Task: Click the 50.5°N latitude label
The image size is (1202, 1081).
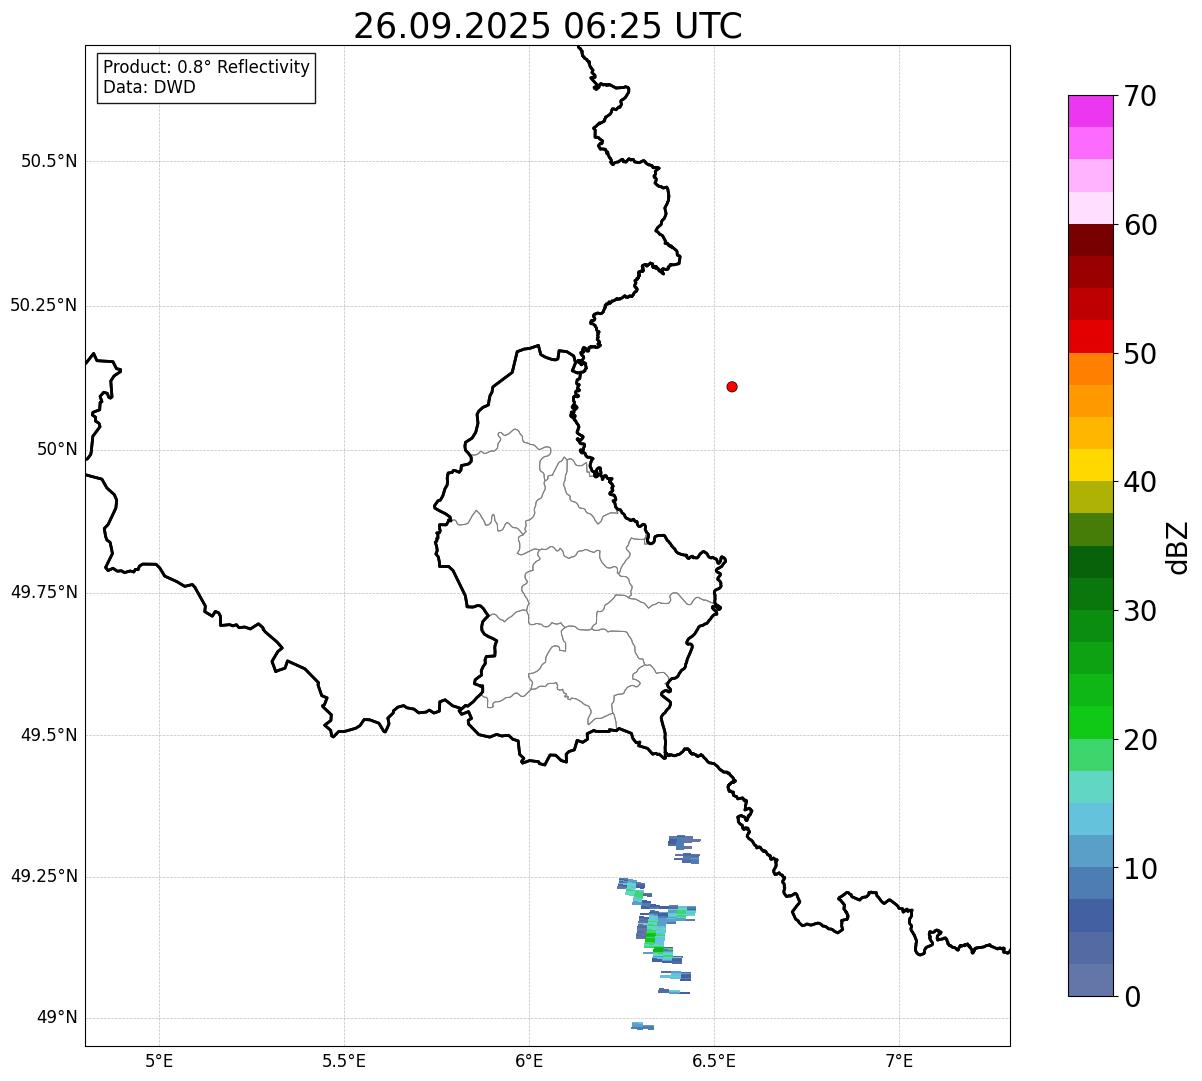Action: 49,161
